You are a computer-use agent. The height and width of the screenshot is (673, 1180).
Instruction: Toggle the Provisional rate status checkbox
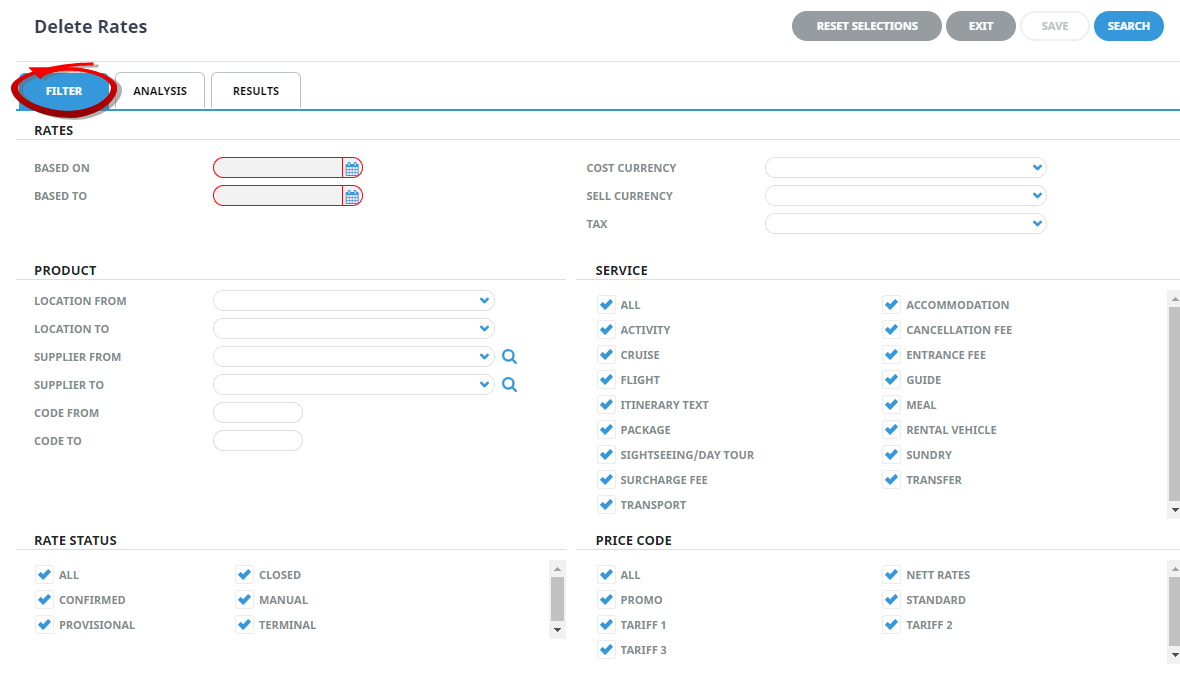44,625
